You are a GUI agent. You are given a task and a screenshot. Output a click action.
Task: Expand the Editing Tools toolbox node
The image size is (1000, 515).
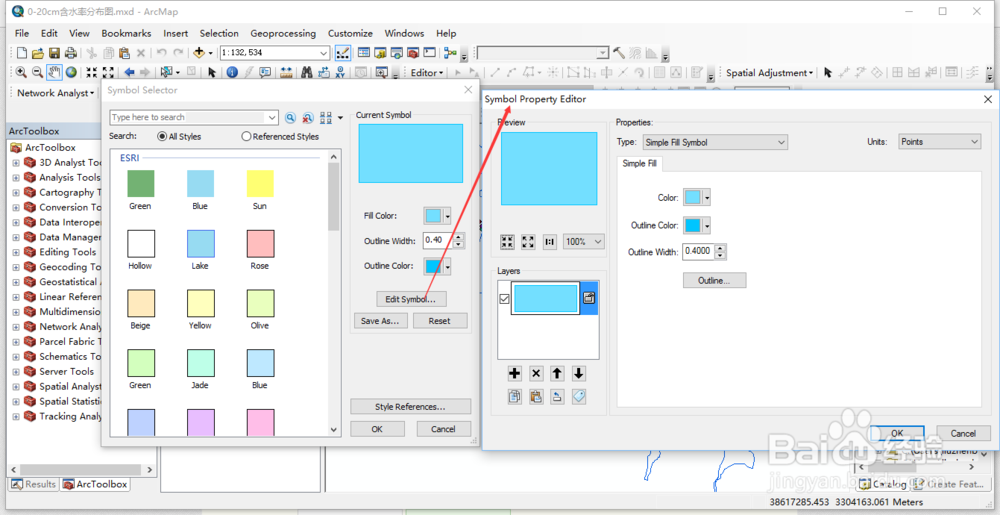(x=15, y=252)
